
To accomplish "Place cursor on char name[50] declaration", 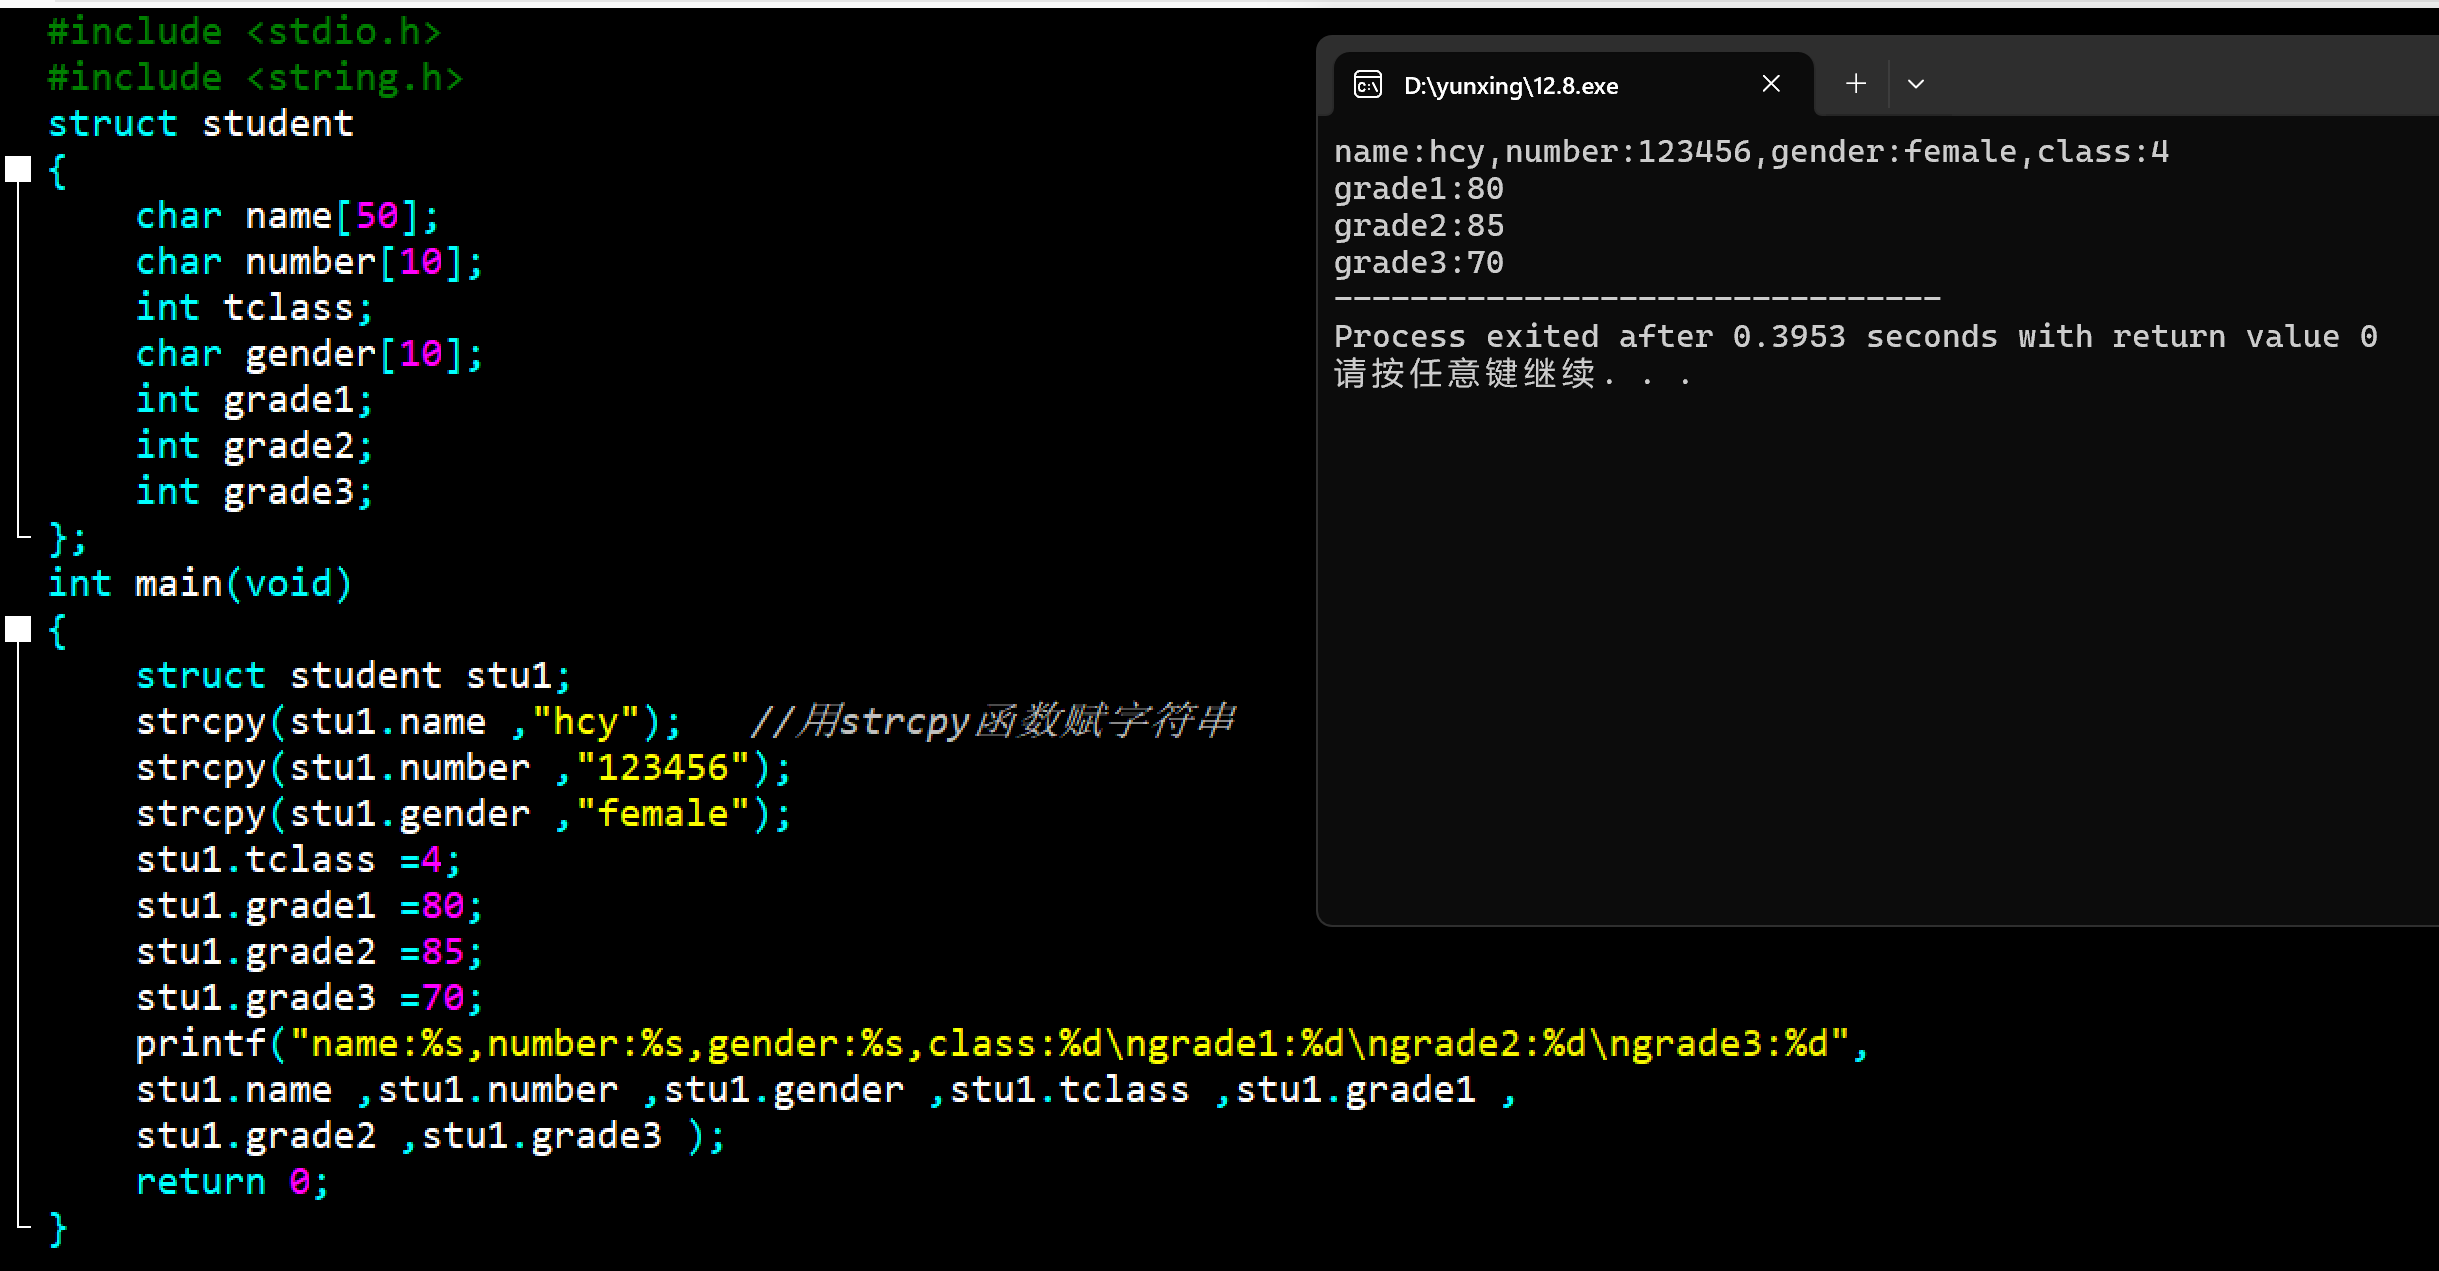I will click(287, 216).
